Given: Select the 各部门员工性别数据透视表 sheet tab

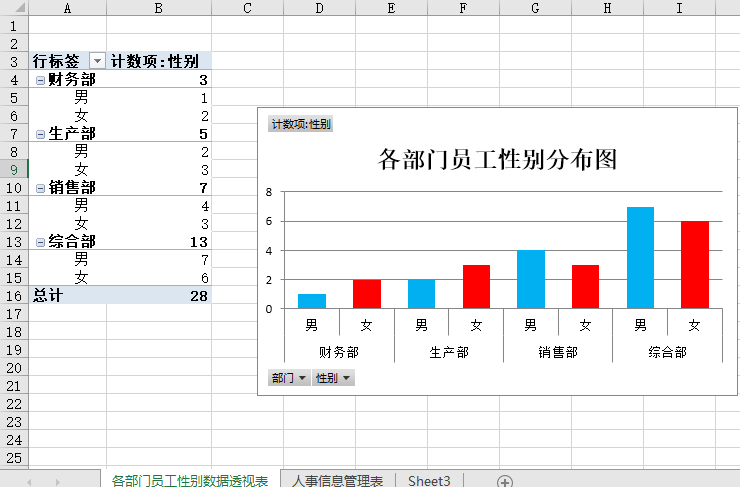Looking at the screenshot, I should coord(189,481).
